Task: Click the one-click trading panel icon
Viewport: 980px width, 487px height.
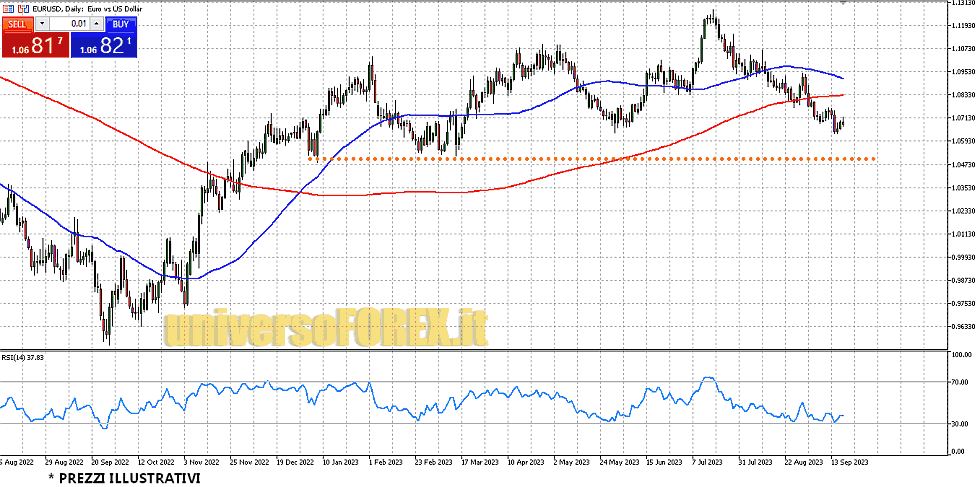Action: [x=8, y=8]
